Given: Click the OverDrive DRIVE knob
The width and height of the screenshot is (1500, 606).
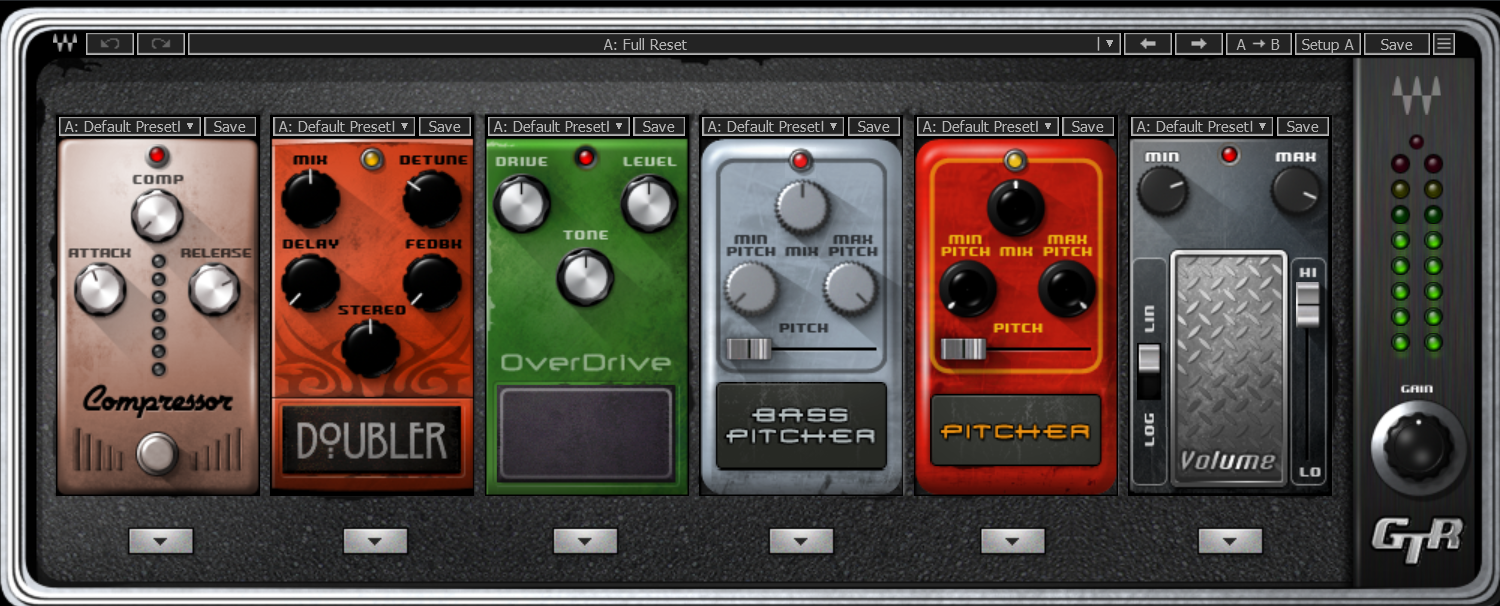Looking at the screenshot, I should (522, 202).
